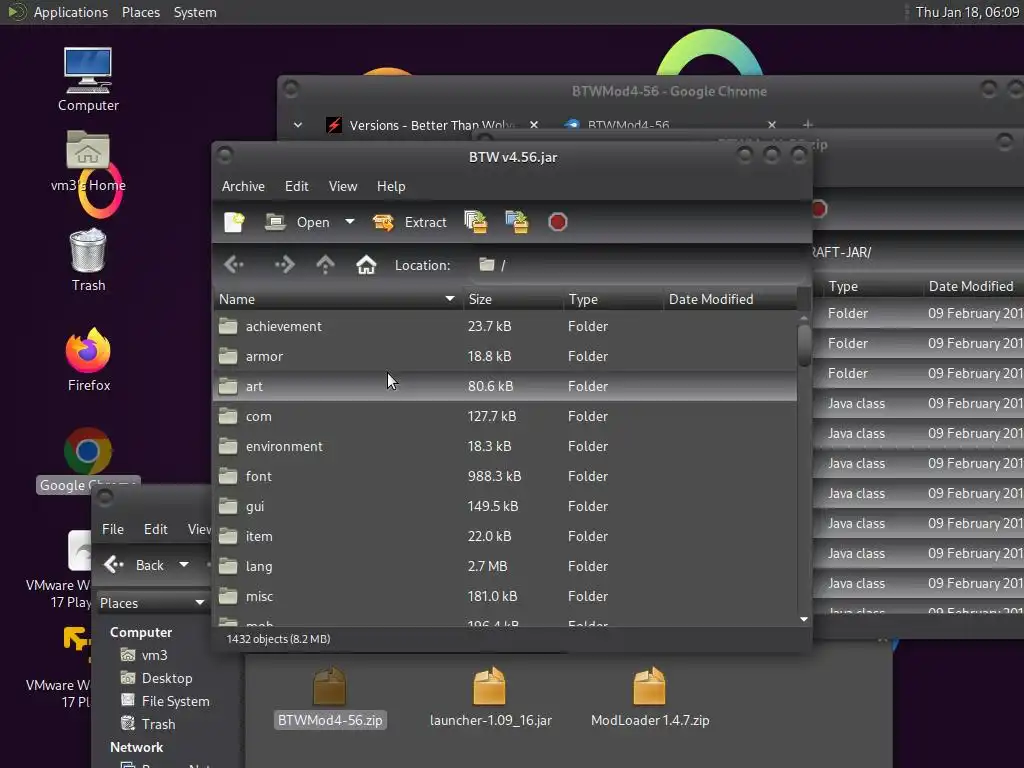The image size is (1024, 768).
Task: Click the New Archive icon in toolbar
Action: click(x=234, y=222)
